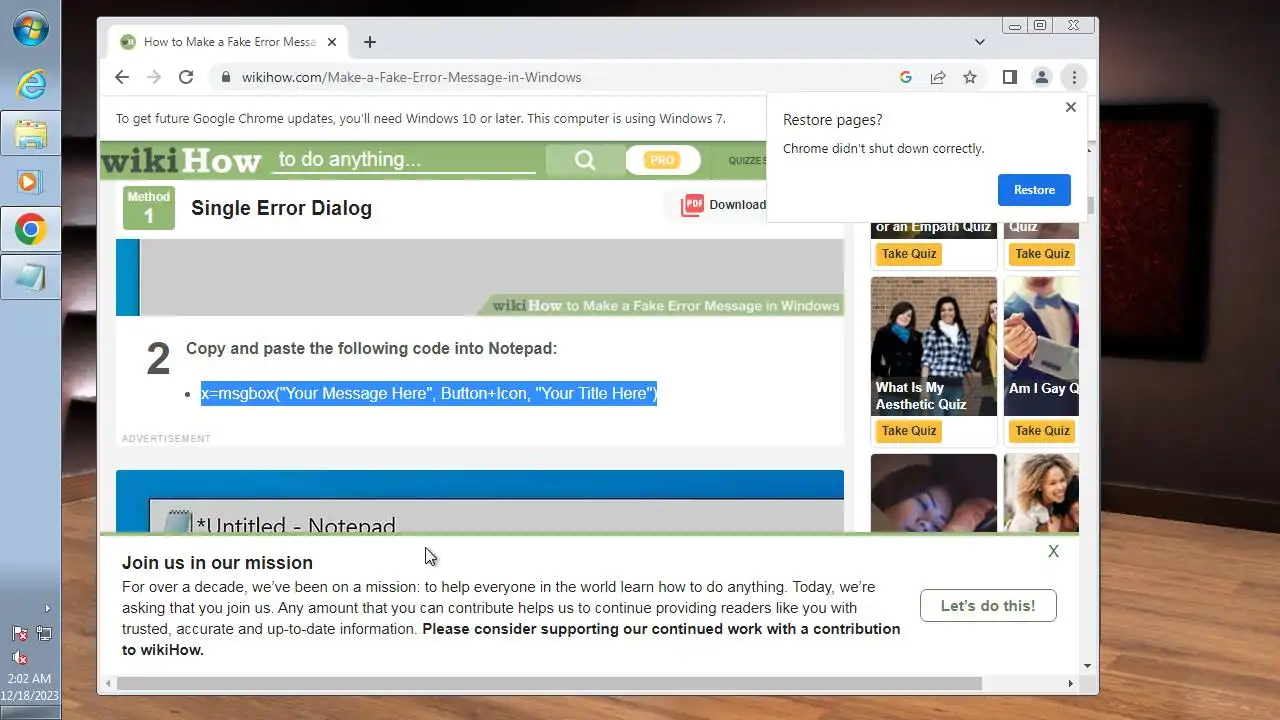Select the How to Make a Fake Error tab
Viewport: 1280px width, 720px height.
[230, 42]
